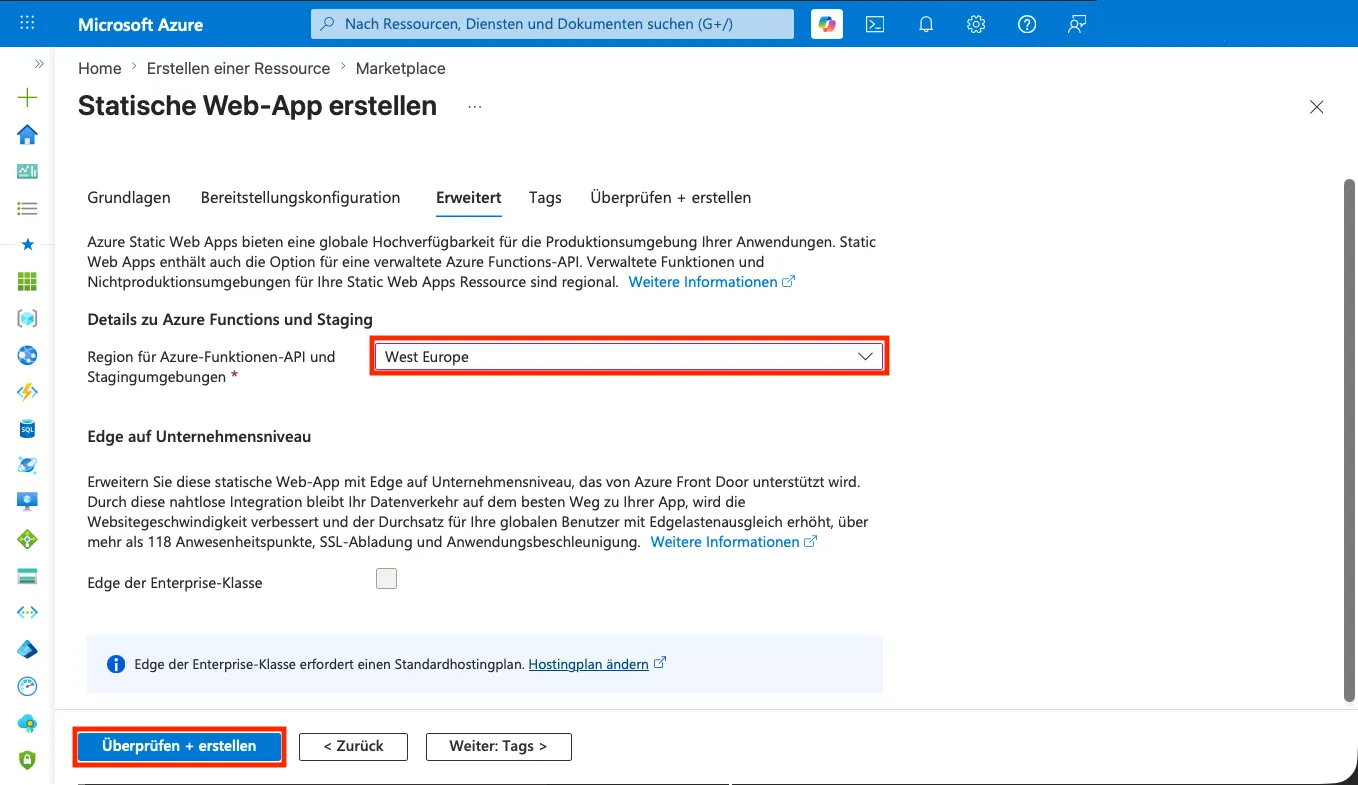Click the Favorites star in sidebar
This screenshot has width=1358, height=785.
coord(27,244)
